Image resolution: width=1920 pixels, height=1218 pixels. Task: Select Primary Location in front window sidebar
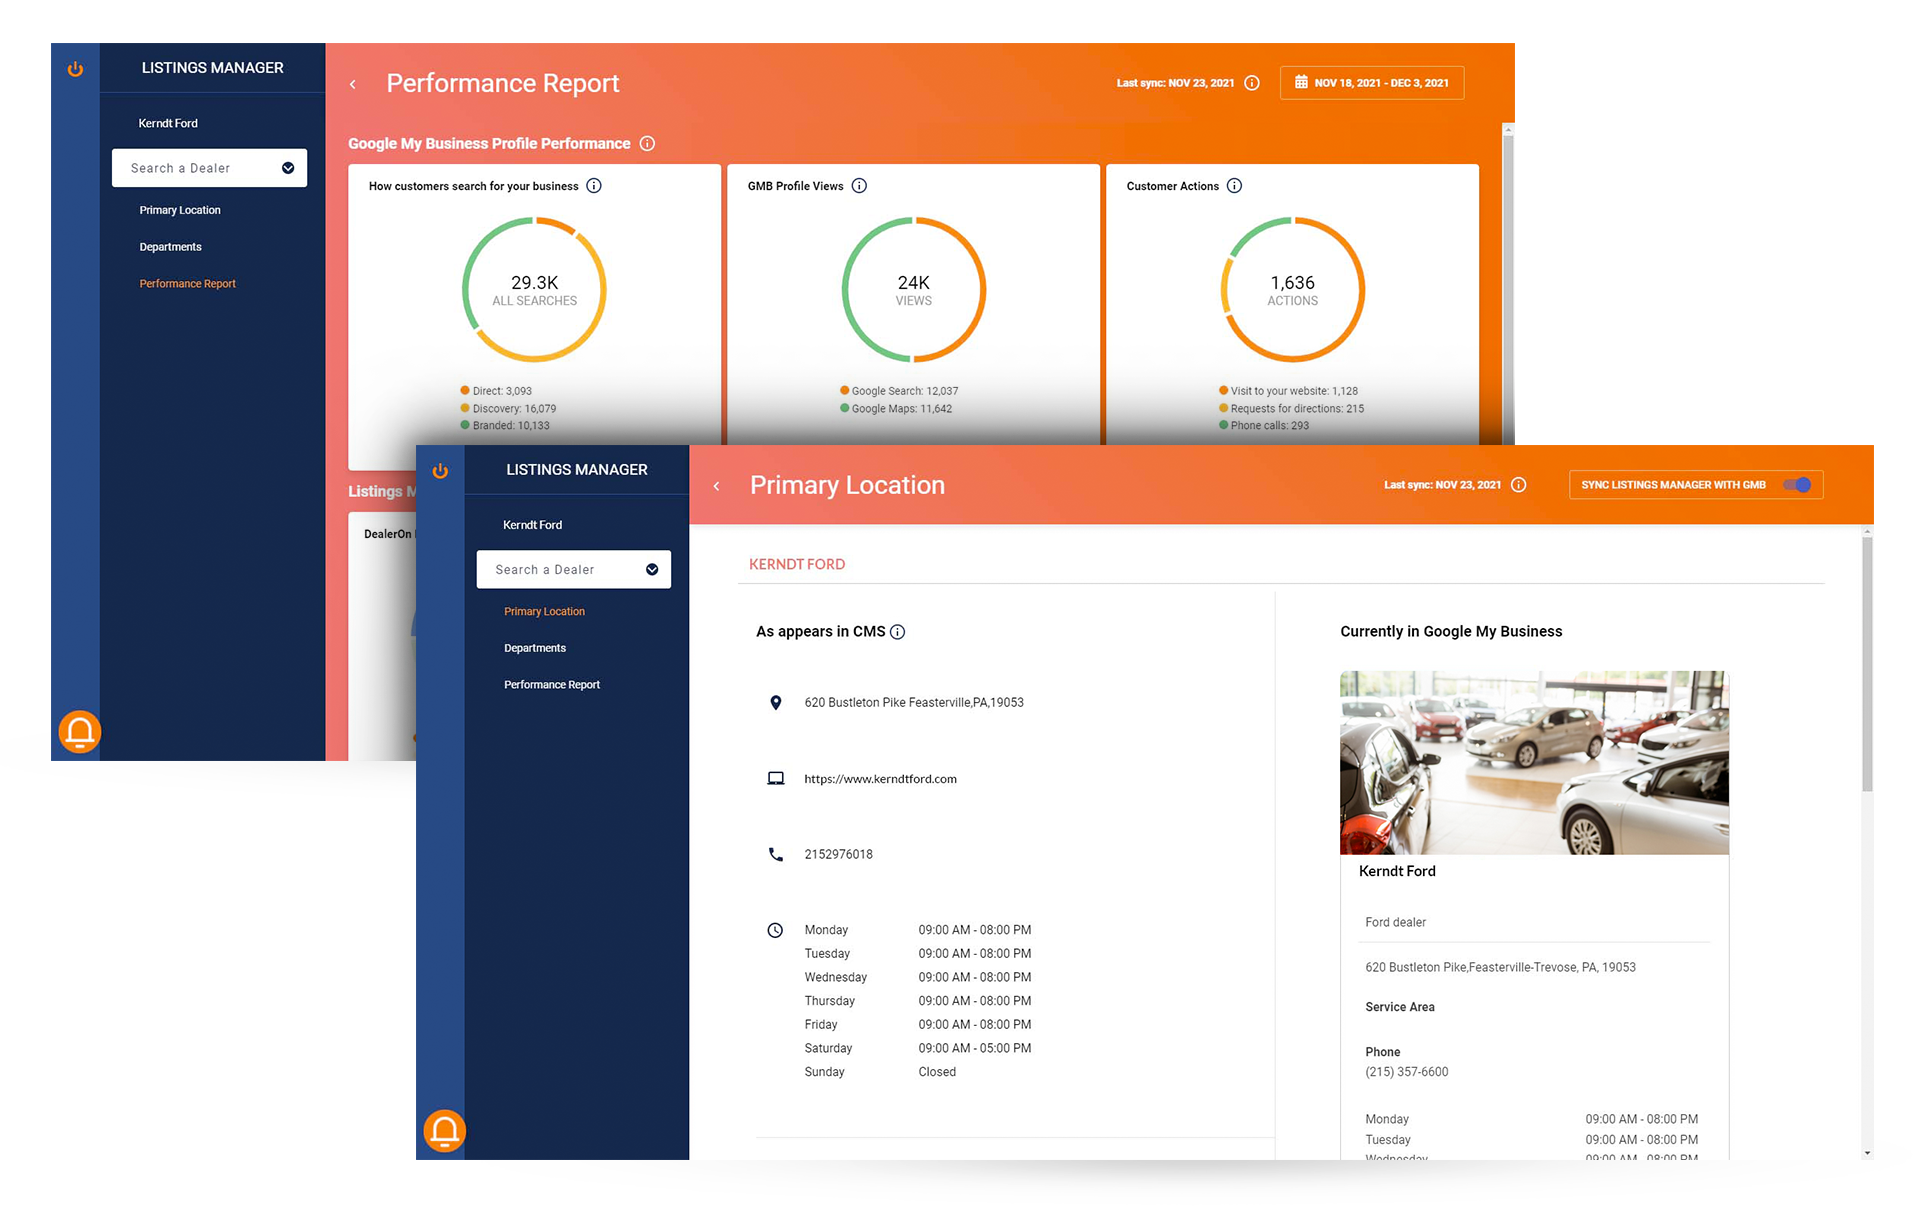click(545, 612)
